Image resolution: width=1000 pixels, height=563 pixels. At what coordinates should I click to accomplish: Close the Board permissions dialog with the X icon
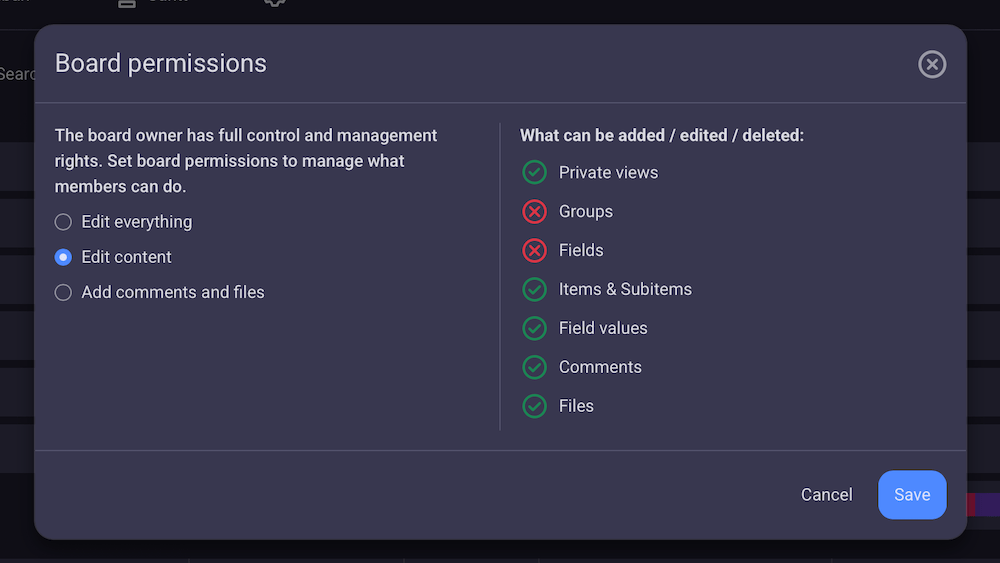click(x=932, y=65)
